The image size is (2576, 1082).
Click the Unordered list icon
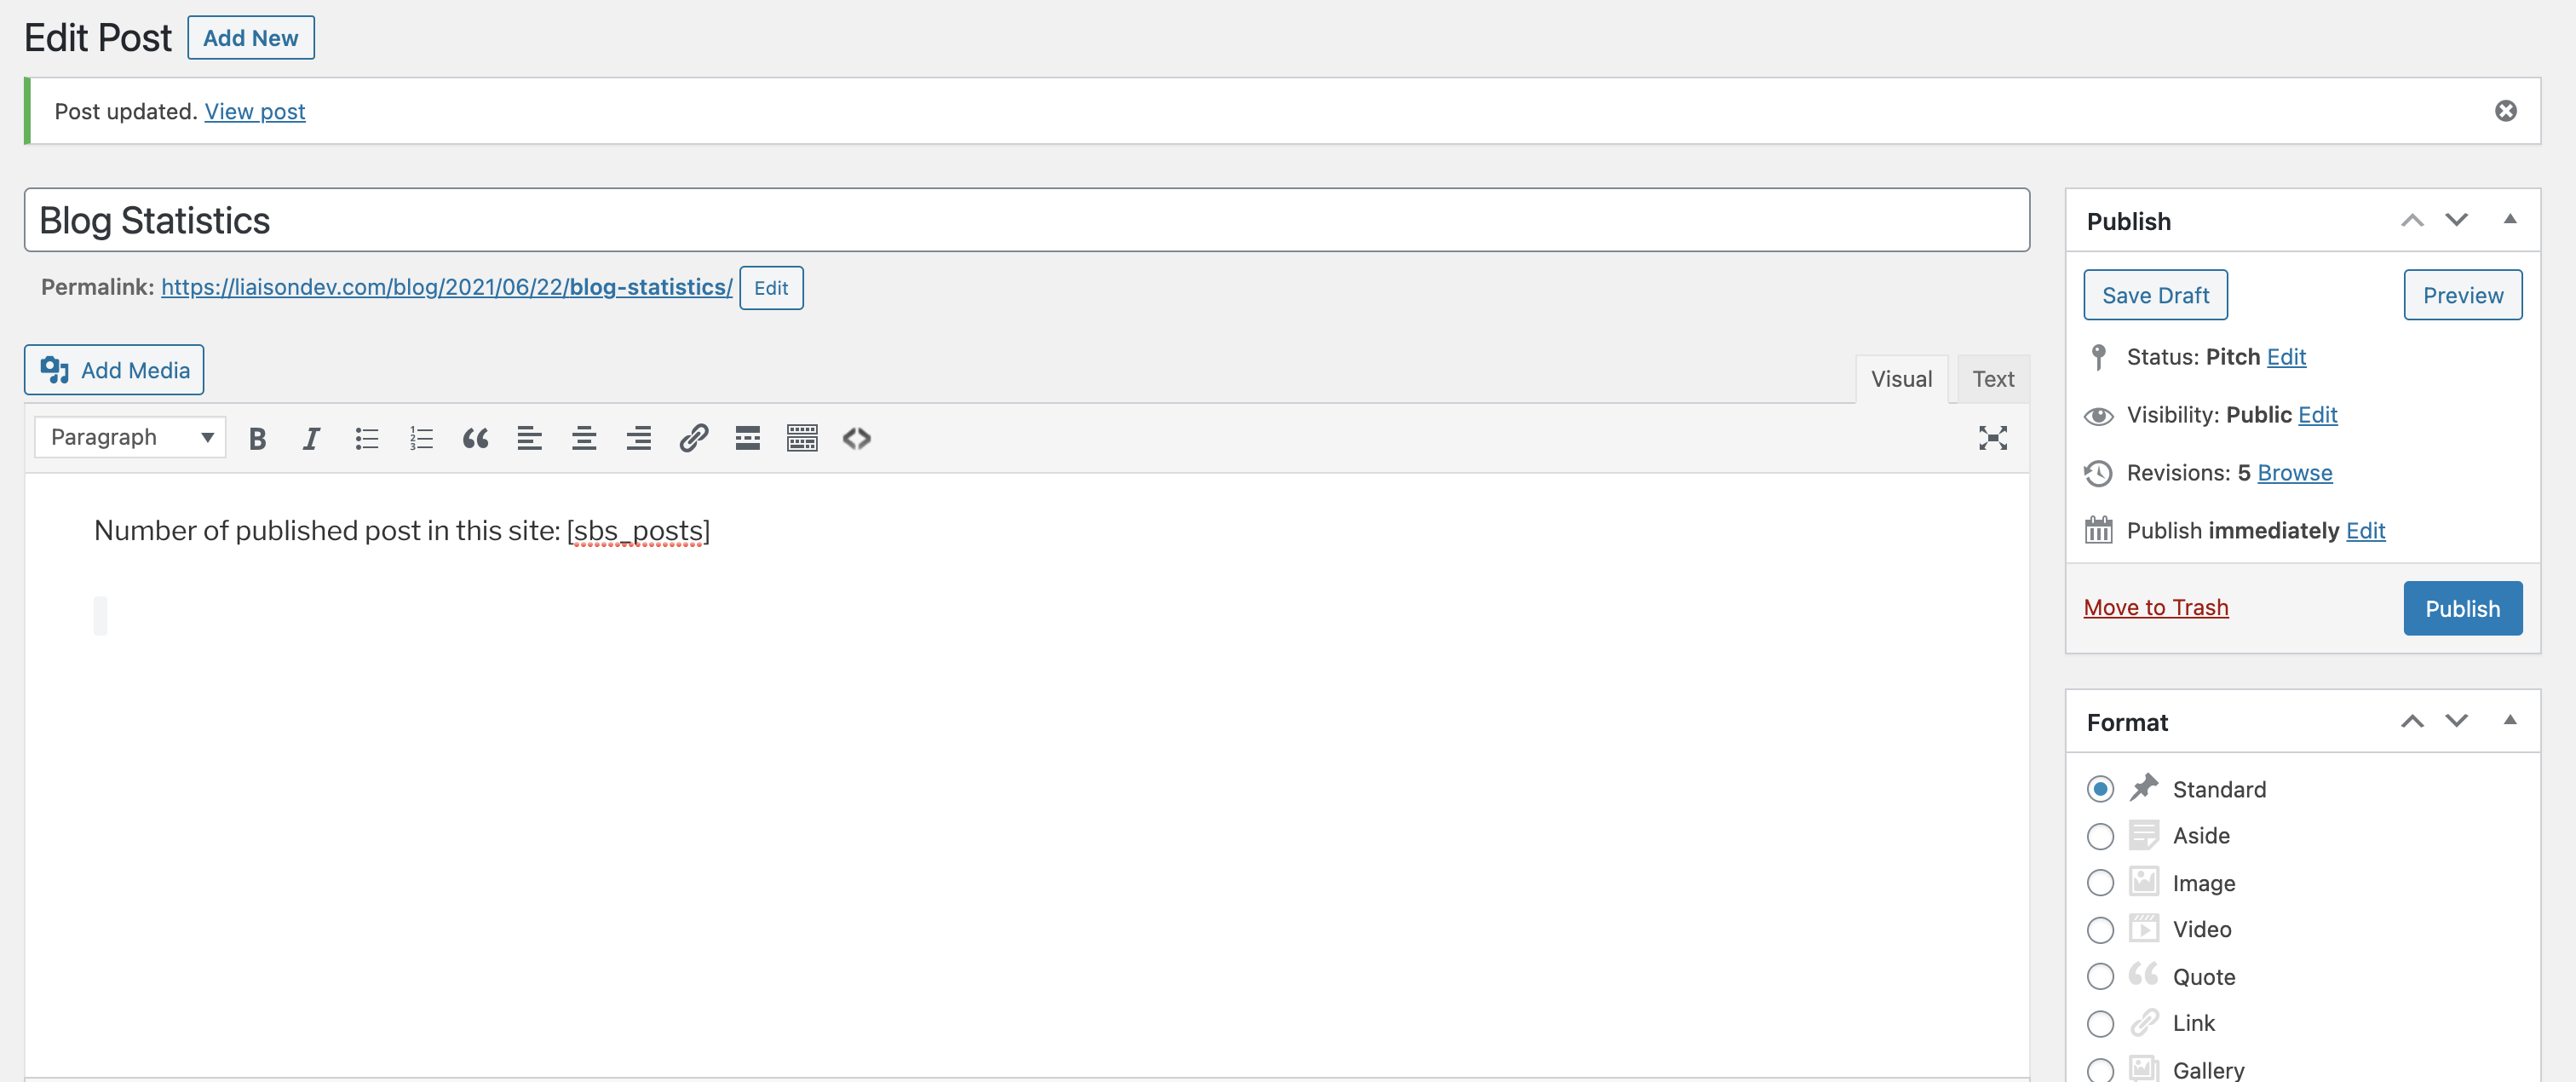[365, 435]
